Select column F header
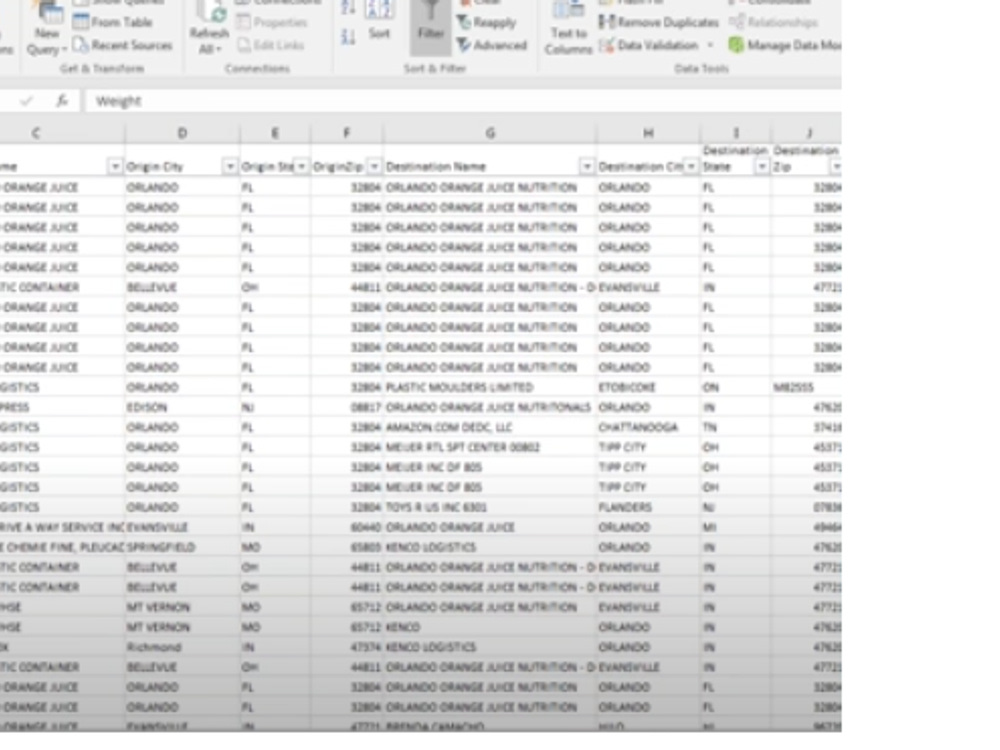Image resolution: width=1000 pixels, height=750 pixels. [x=347, y=133]
